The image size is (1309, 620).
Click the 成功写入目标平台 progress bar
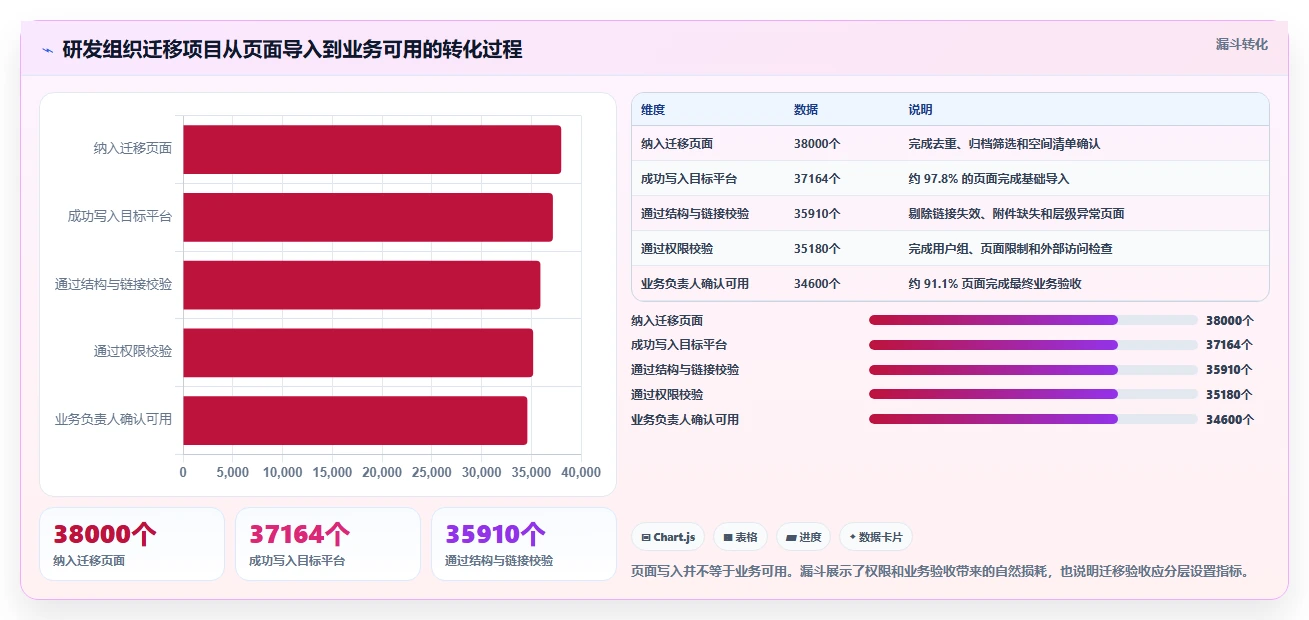click(1033, 345)
